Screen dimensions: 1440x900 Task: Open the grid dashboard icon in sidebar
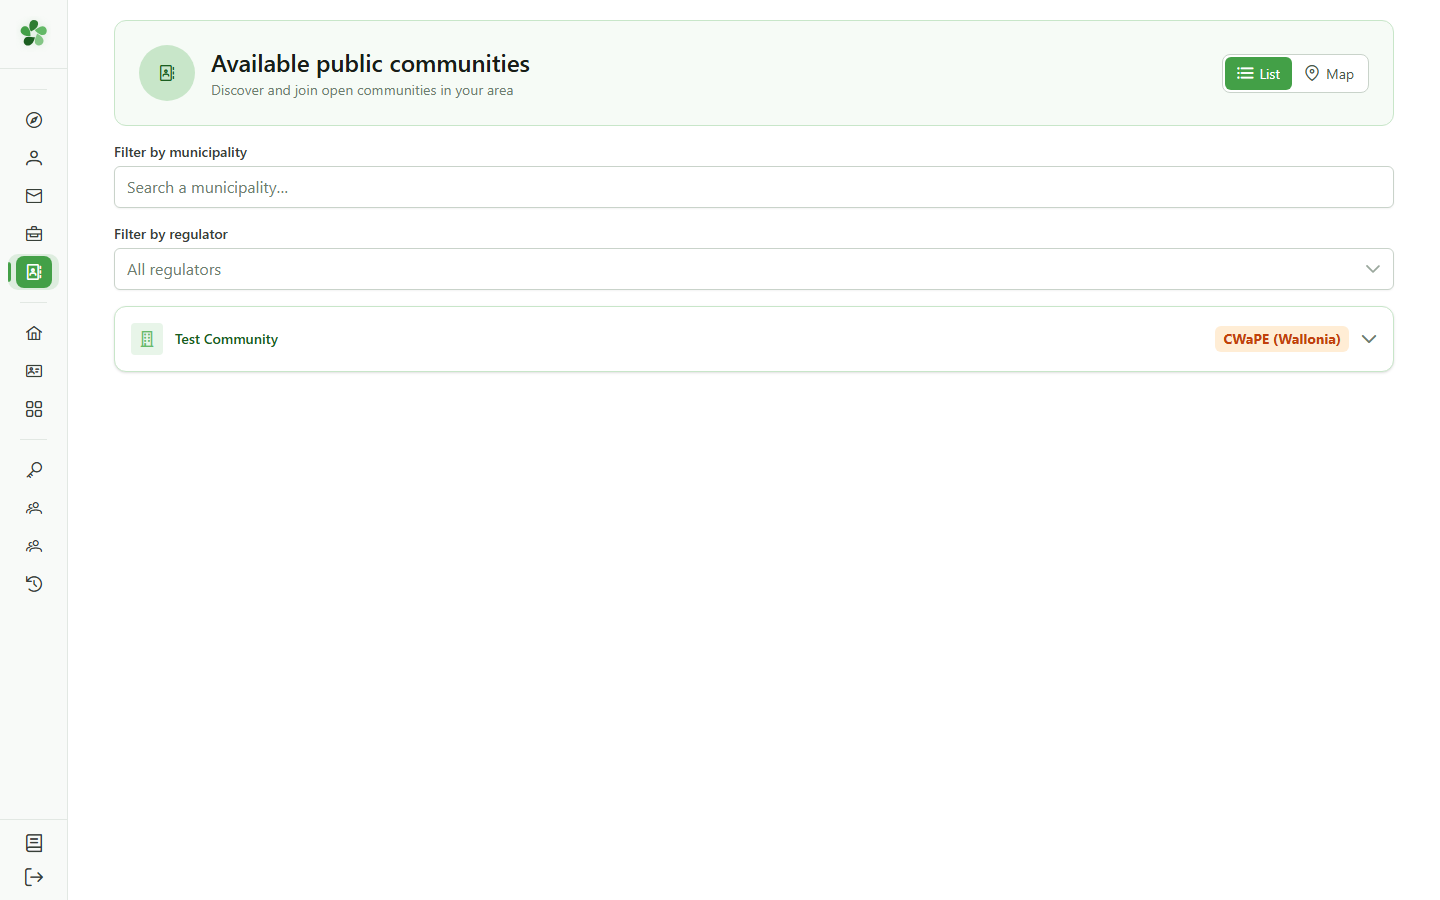pyautogui.click(x=34, y=409)
